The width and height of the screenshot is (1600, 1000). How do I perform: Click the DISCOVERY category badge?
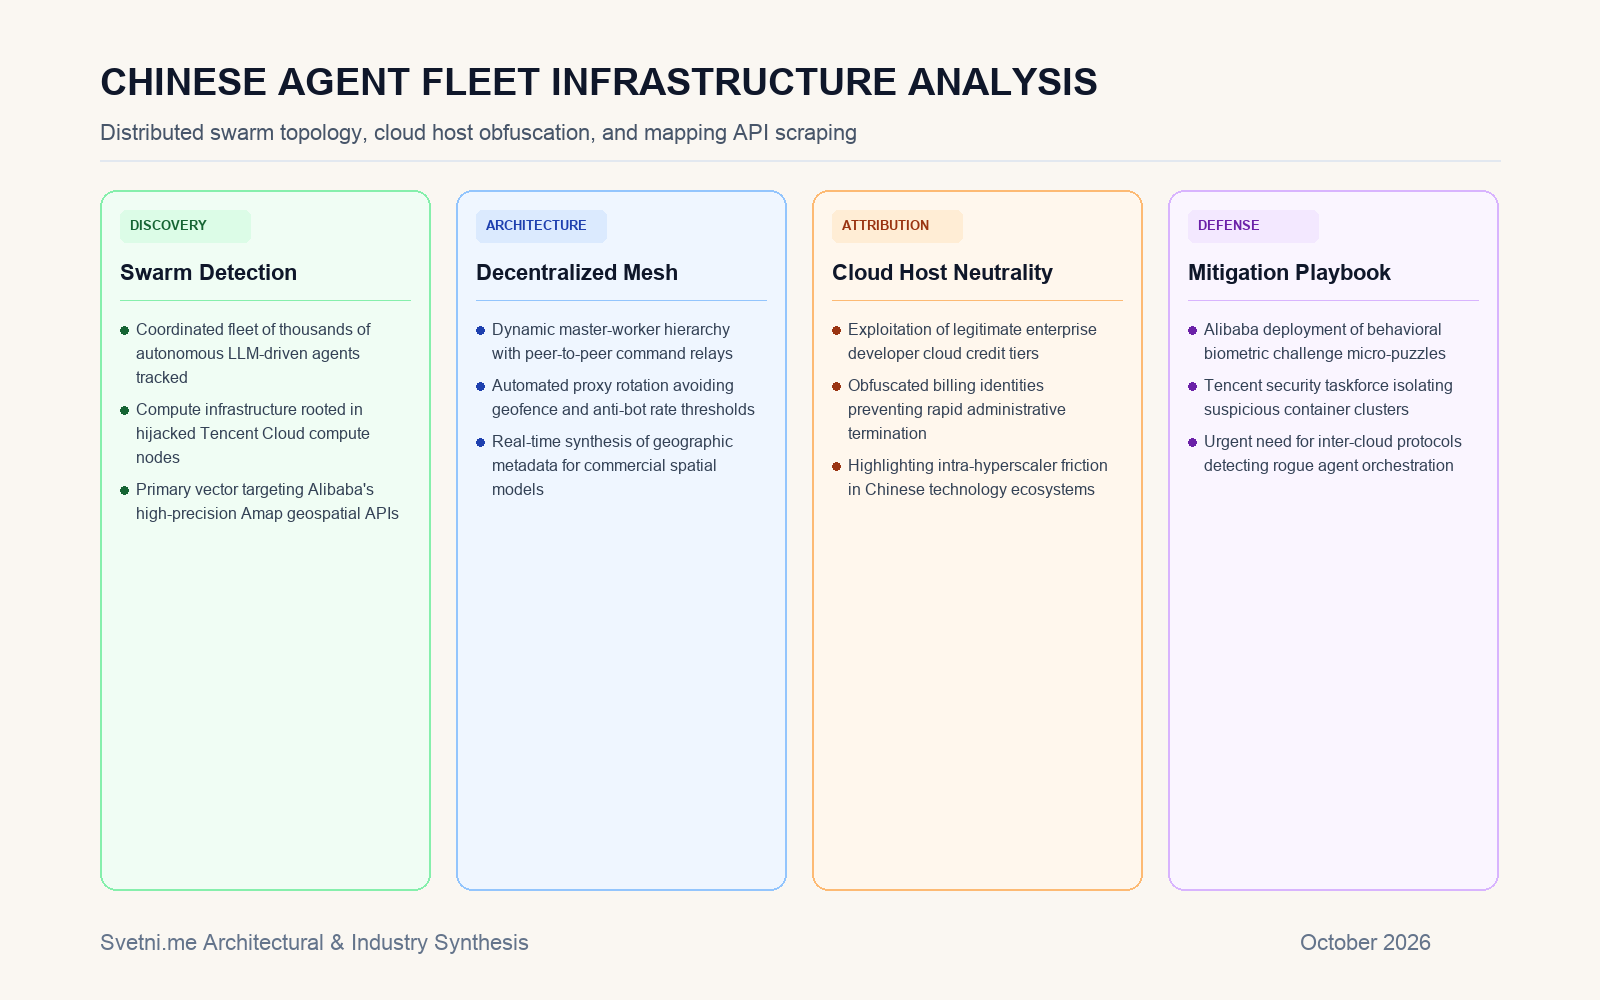[x=185, y=226]
